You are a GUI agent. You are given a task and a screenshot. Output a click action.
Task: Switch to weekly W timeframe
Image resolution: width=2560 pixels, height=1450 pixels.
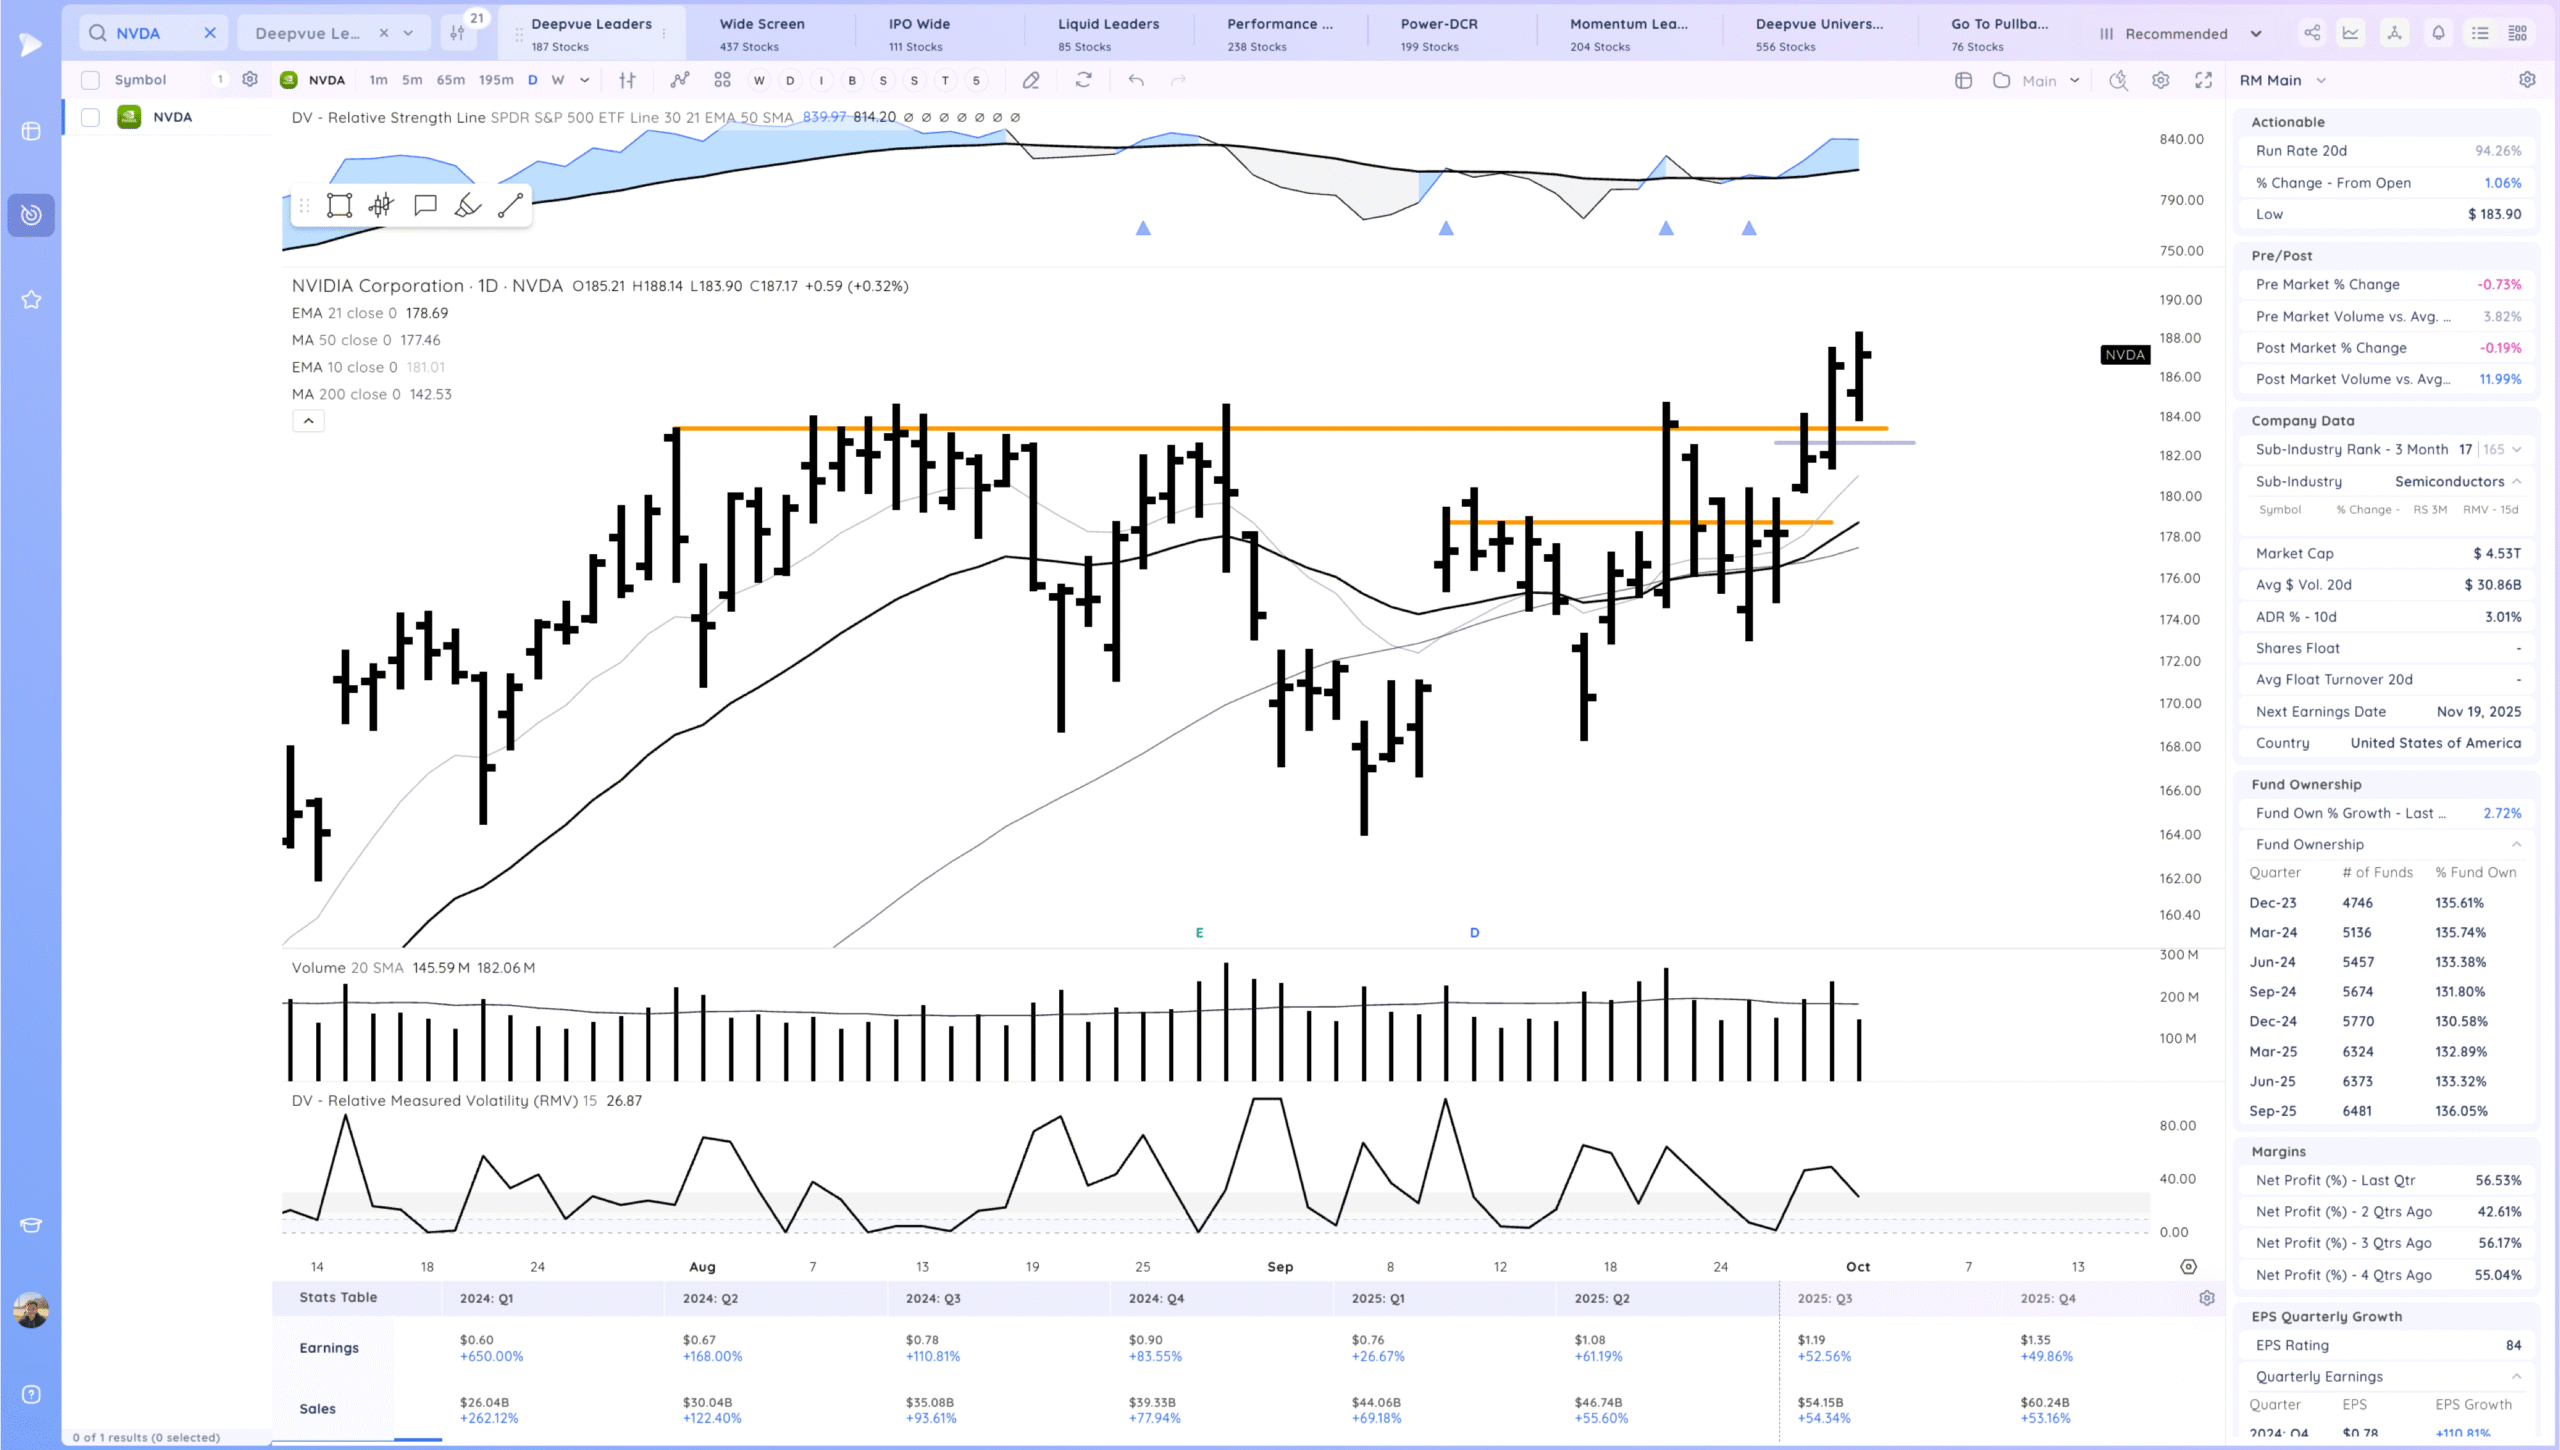(x=558, y=80)
